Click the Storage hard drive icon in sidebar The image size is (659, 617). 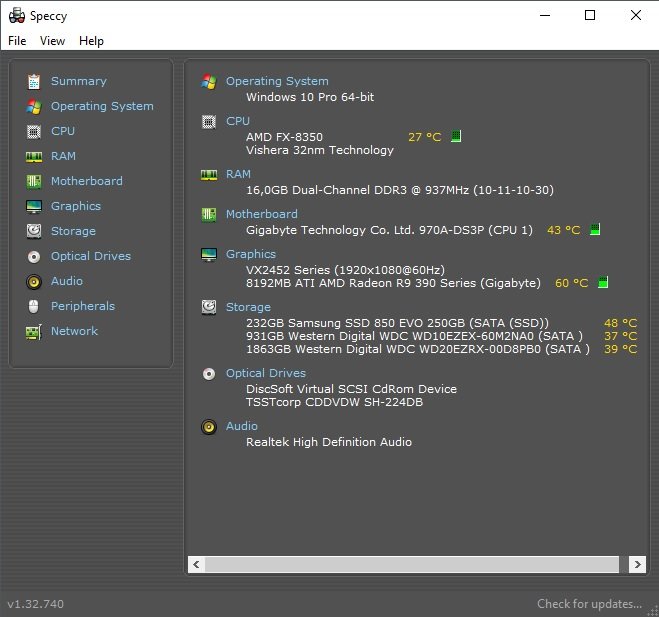click(x=34, y=231)
